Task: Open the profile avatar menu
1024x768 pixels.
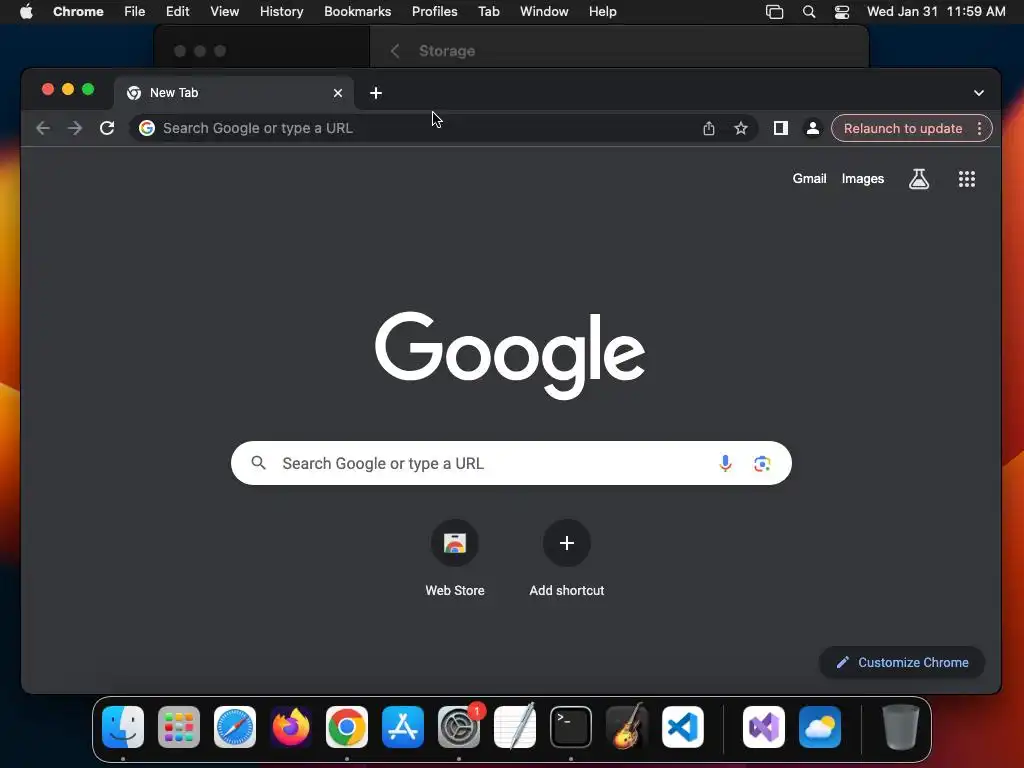Action: [x=812, y=128]
